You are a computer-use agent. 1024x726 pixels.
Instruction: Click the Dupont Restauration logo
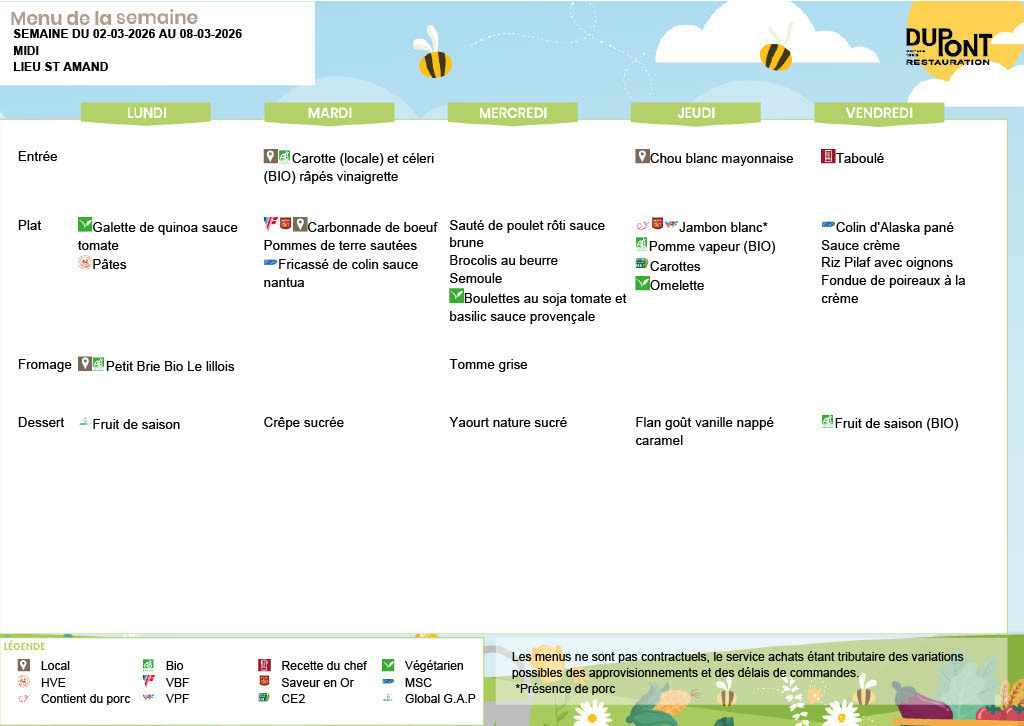(x=947, y=47)
